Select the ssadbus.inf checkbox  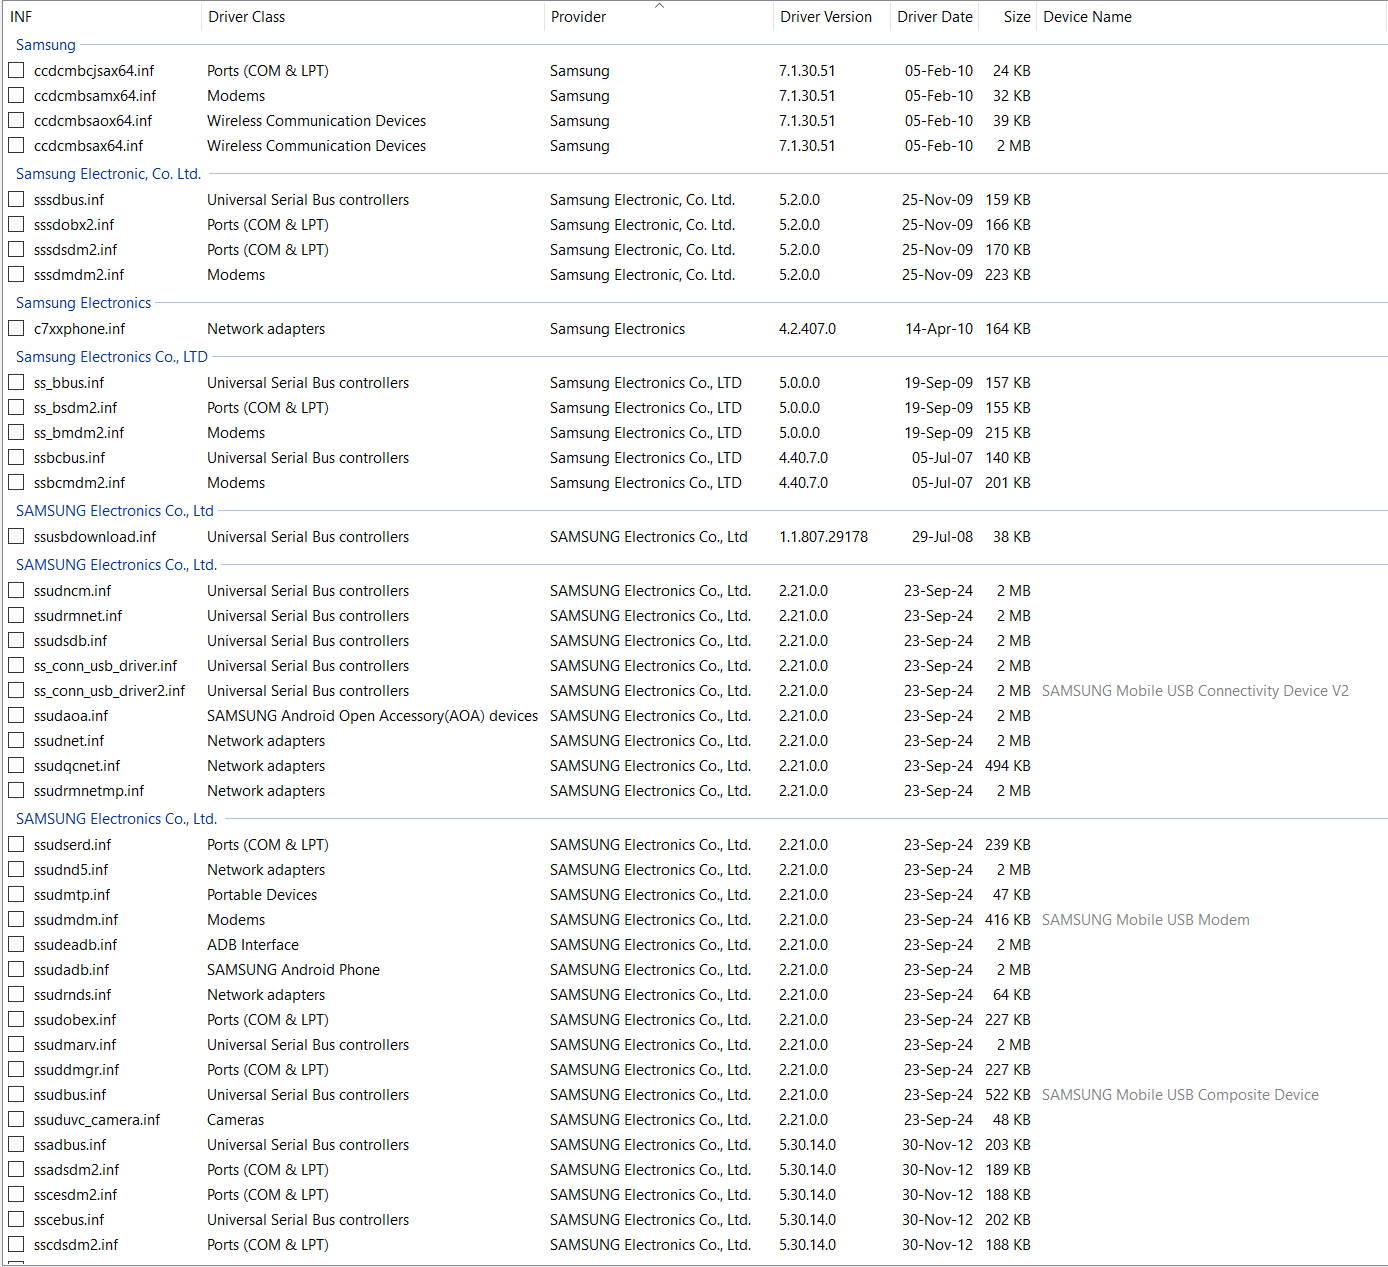pos(16,1144)
